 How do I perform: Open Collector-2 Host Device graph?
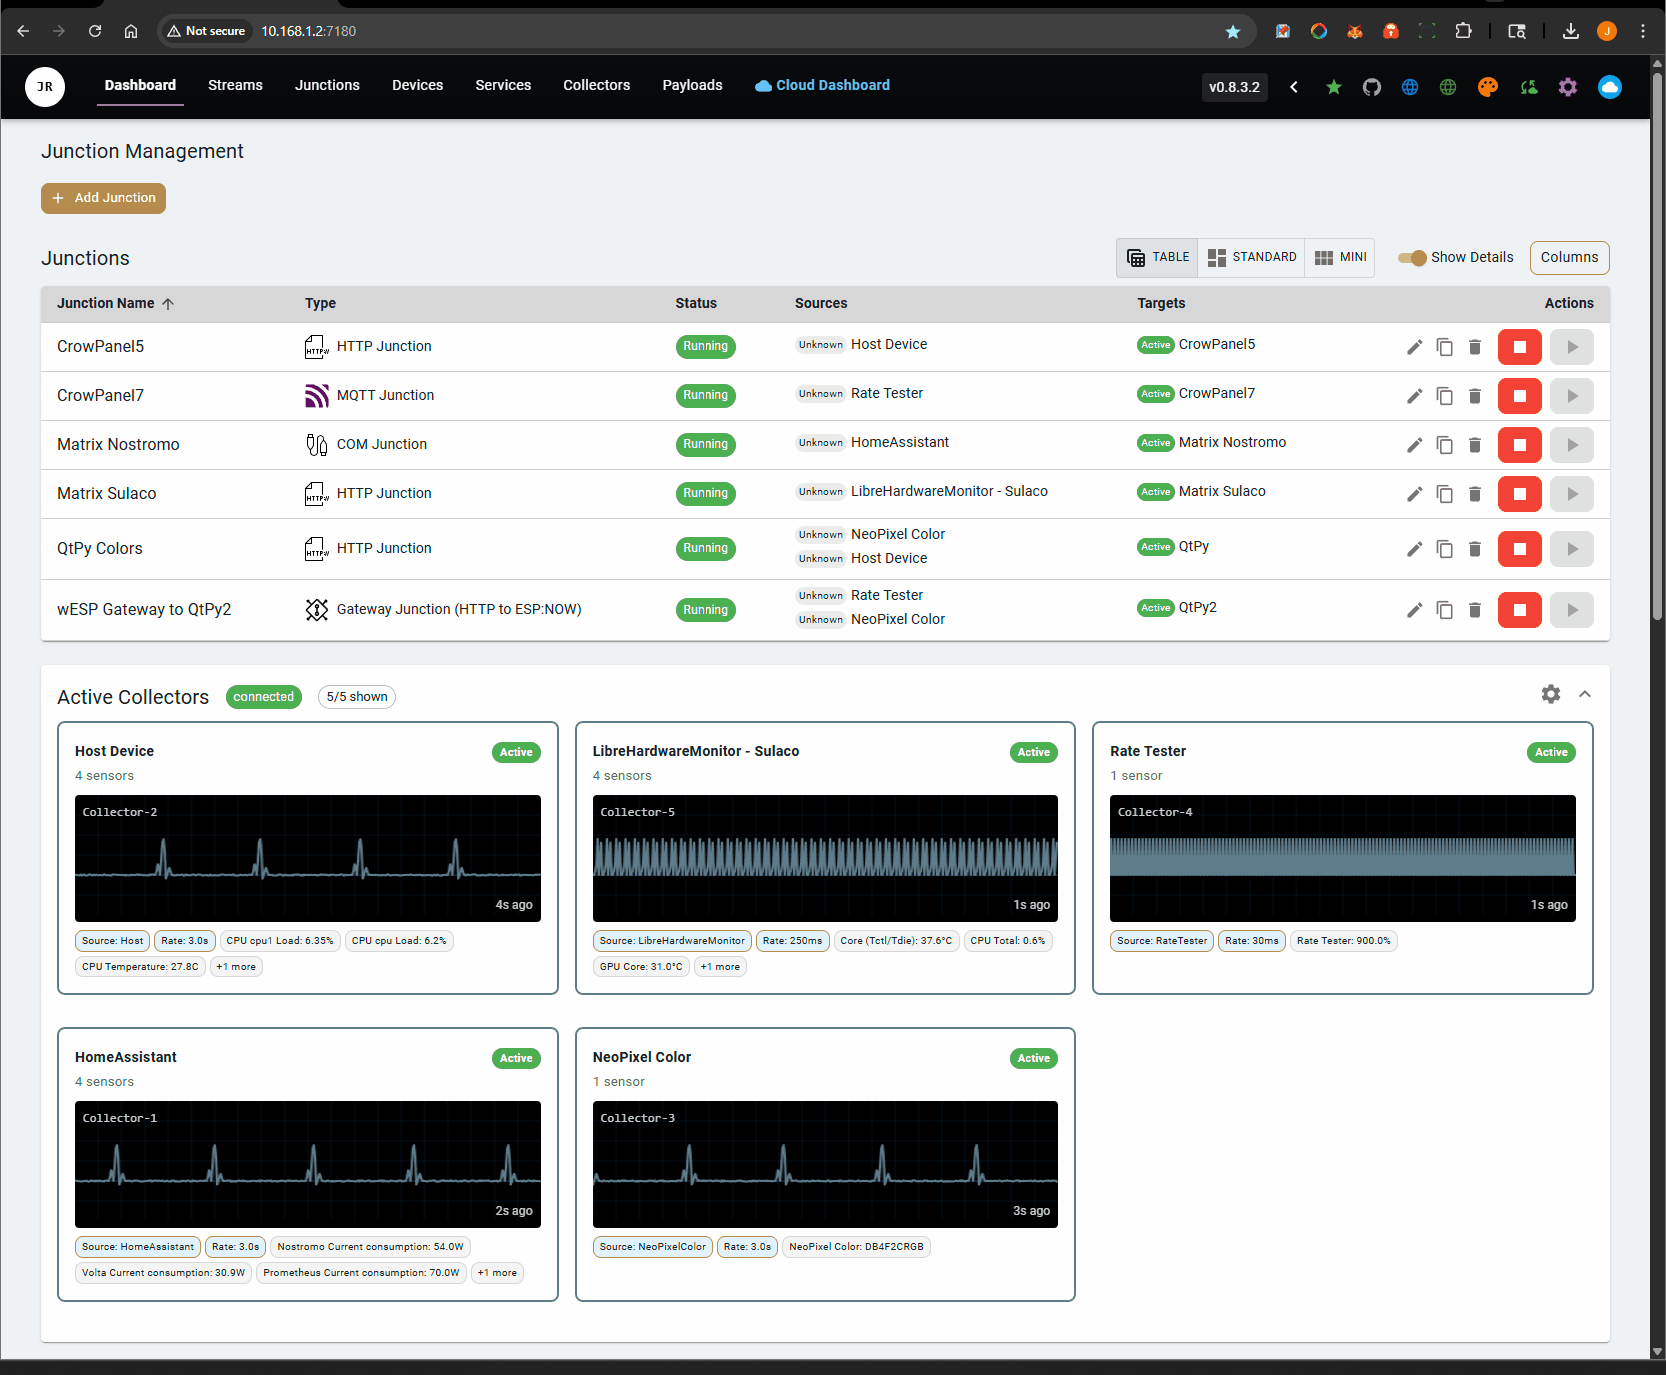tap(308, 858)
